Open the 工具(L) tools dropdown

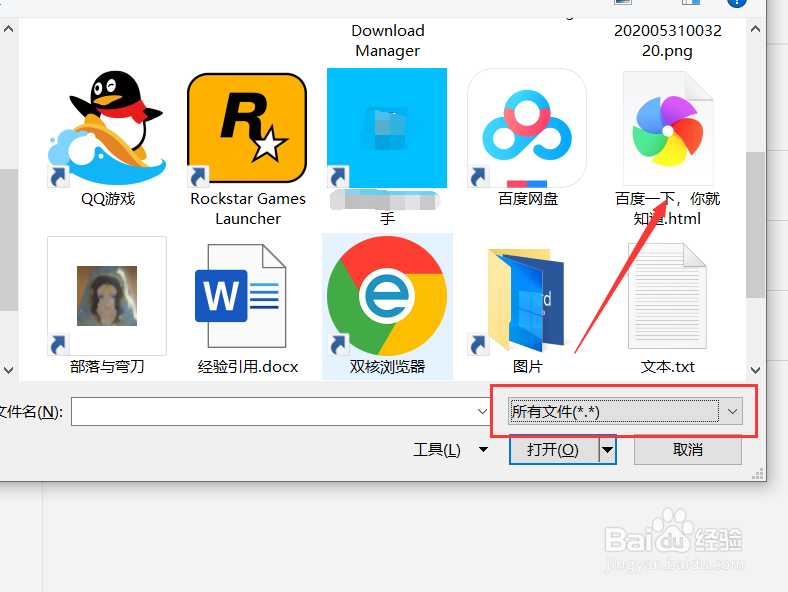coord(450,450)
